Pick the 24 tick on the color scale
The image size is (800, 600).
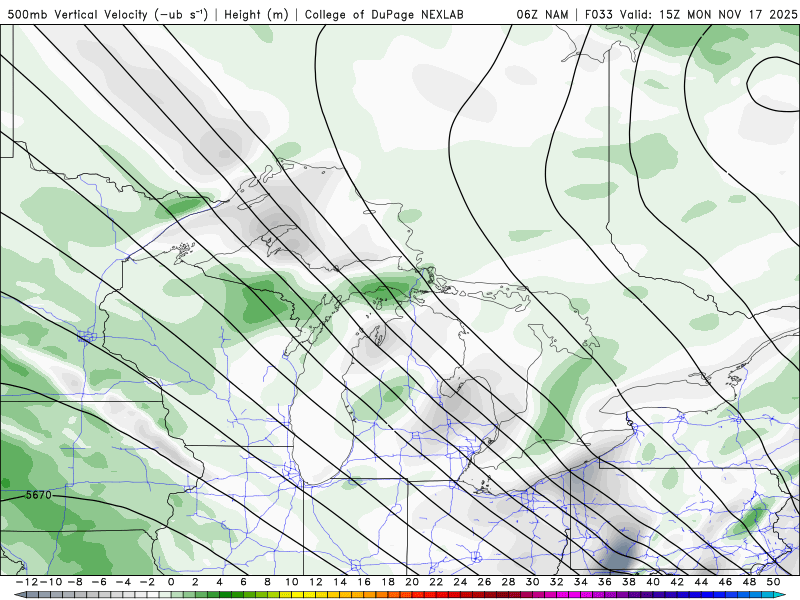tap(460, 582)
